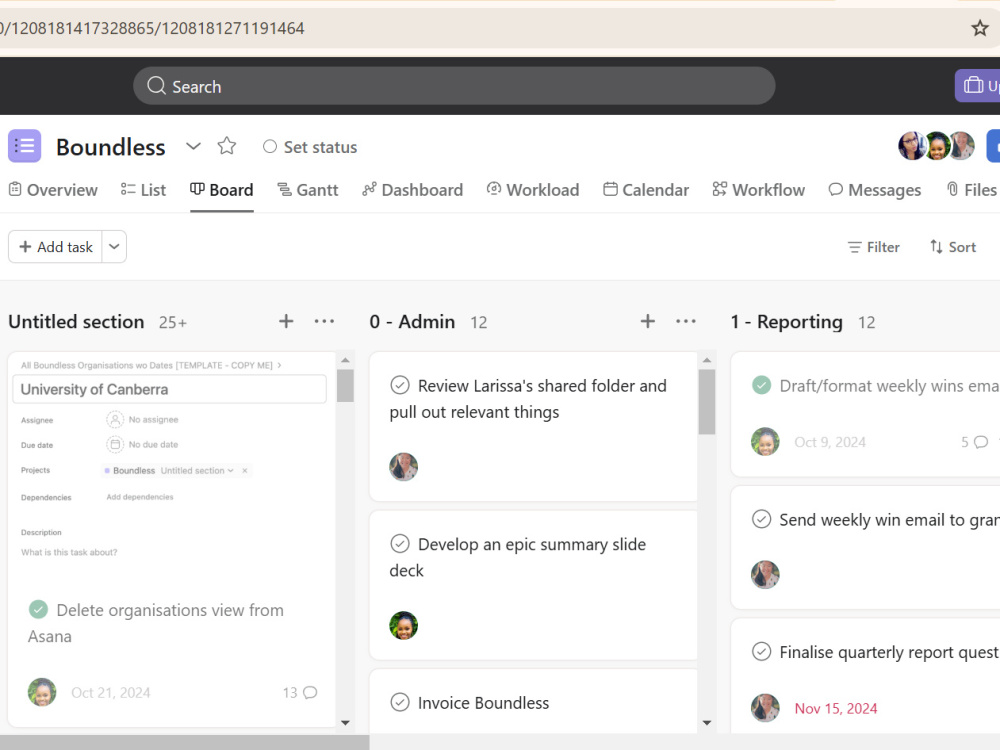This screenshot has width=1000, height=750.
Task: Switch to the Dashboard tab
Action: (x=412, y=190)
